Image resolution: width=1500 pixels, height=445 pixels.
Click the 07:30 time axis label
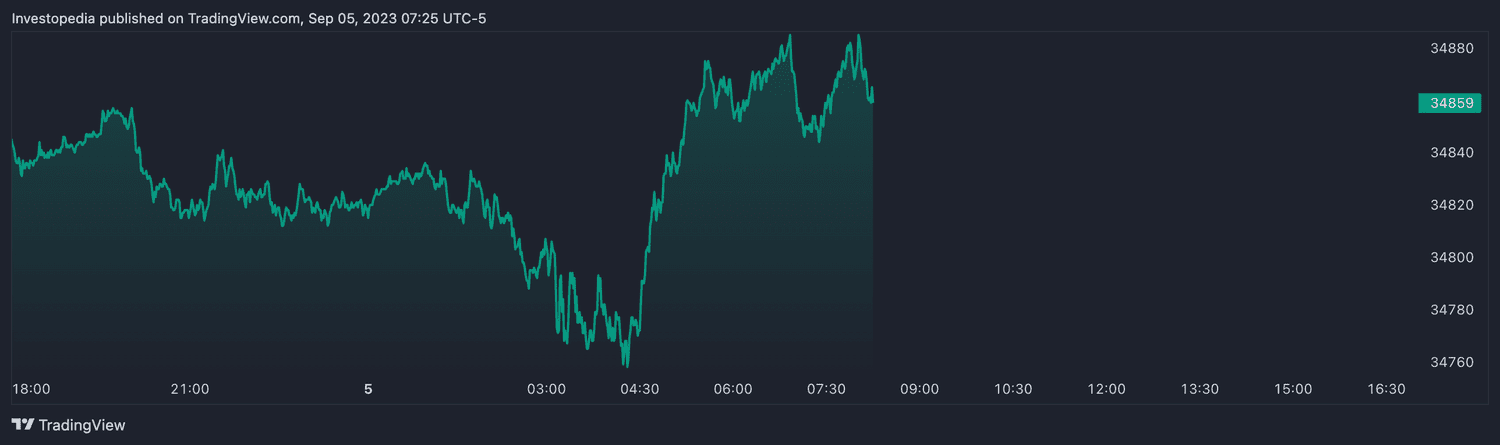826,388
